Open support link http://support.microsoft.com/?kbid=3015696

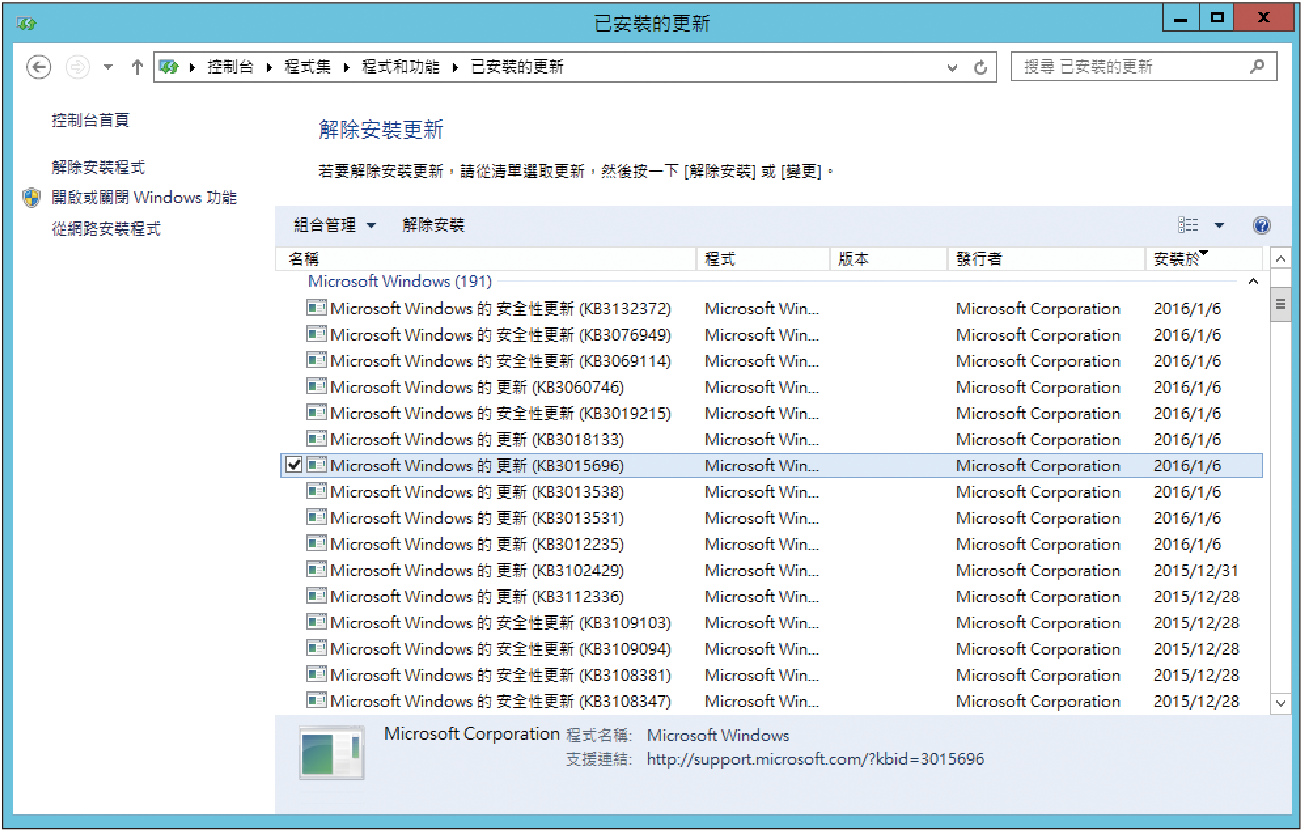click(x=815, y=760)
